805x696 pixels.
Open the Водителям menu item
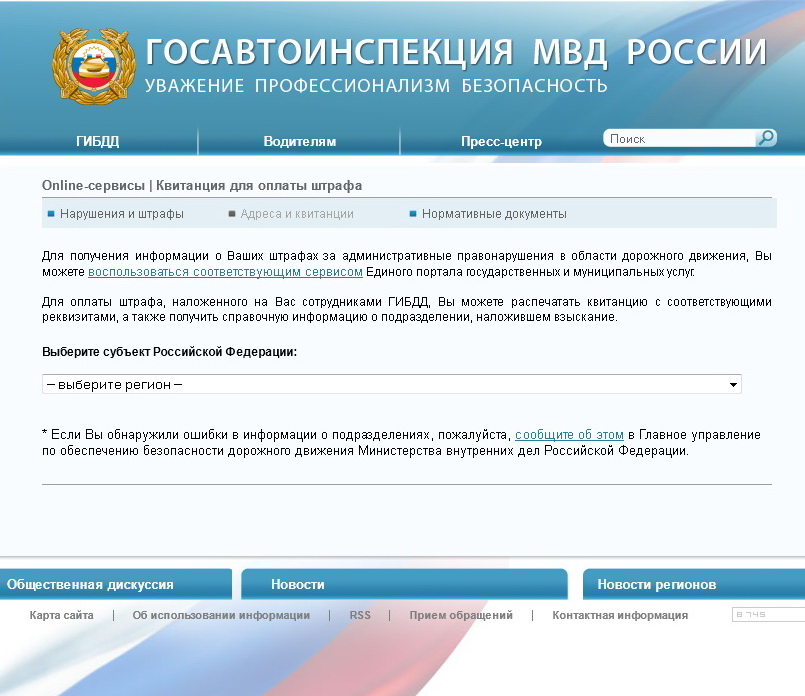pyautogui.click(x=299, y=142)
